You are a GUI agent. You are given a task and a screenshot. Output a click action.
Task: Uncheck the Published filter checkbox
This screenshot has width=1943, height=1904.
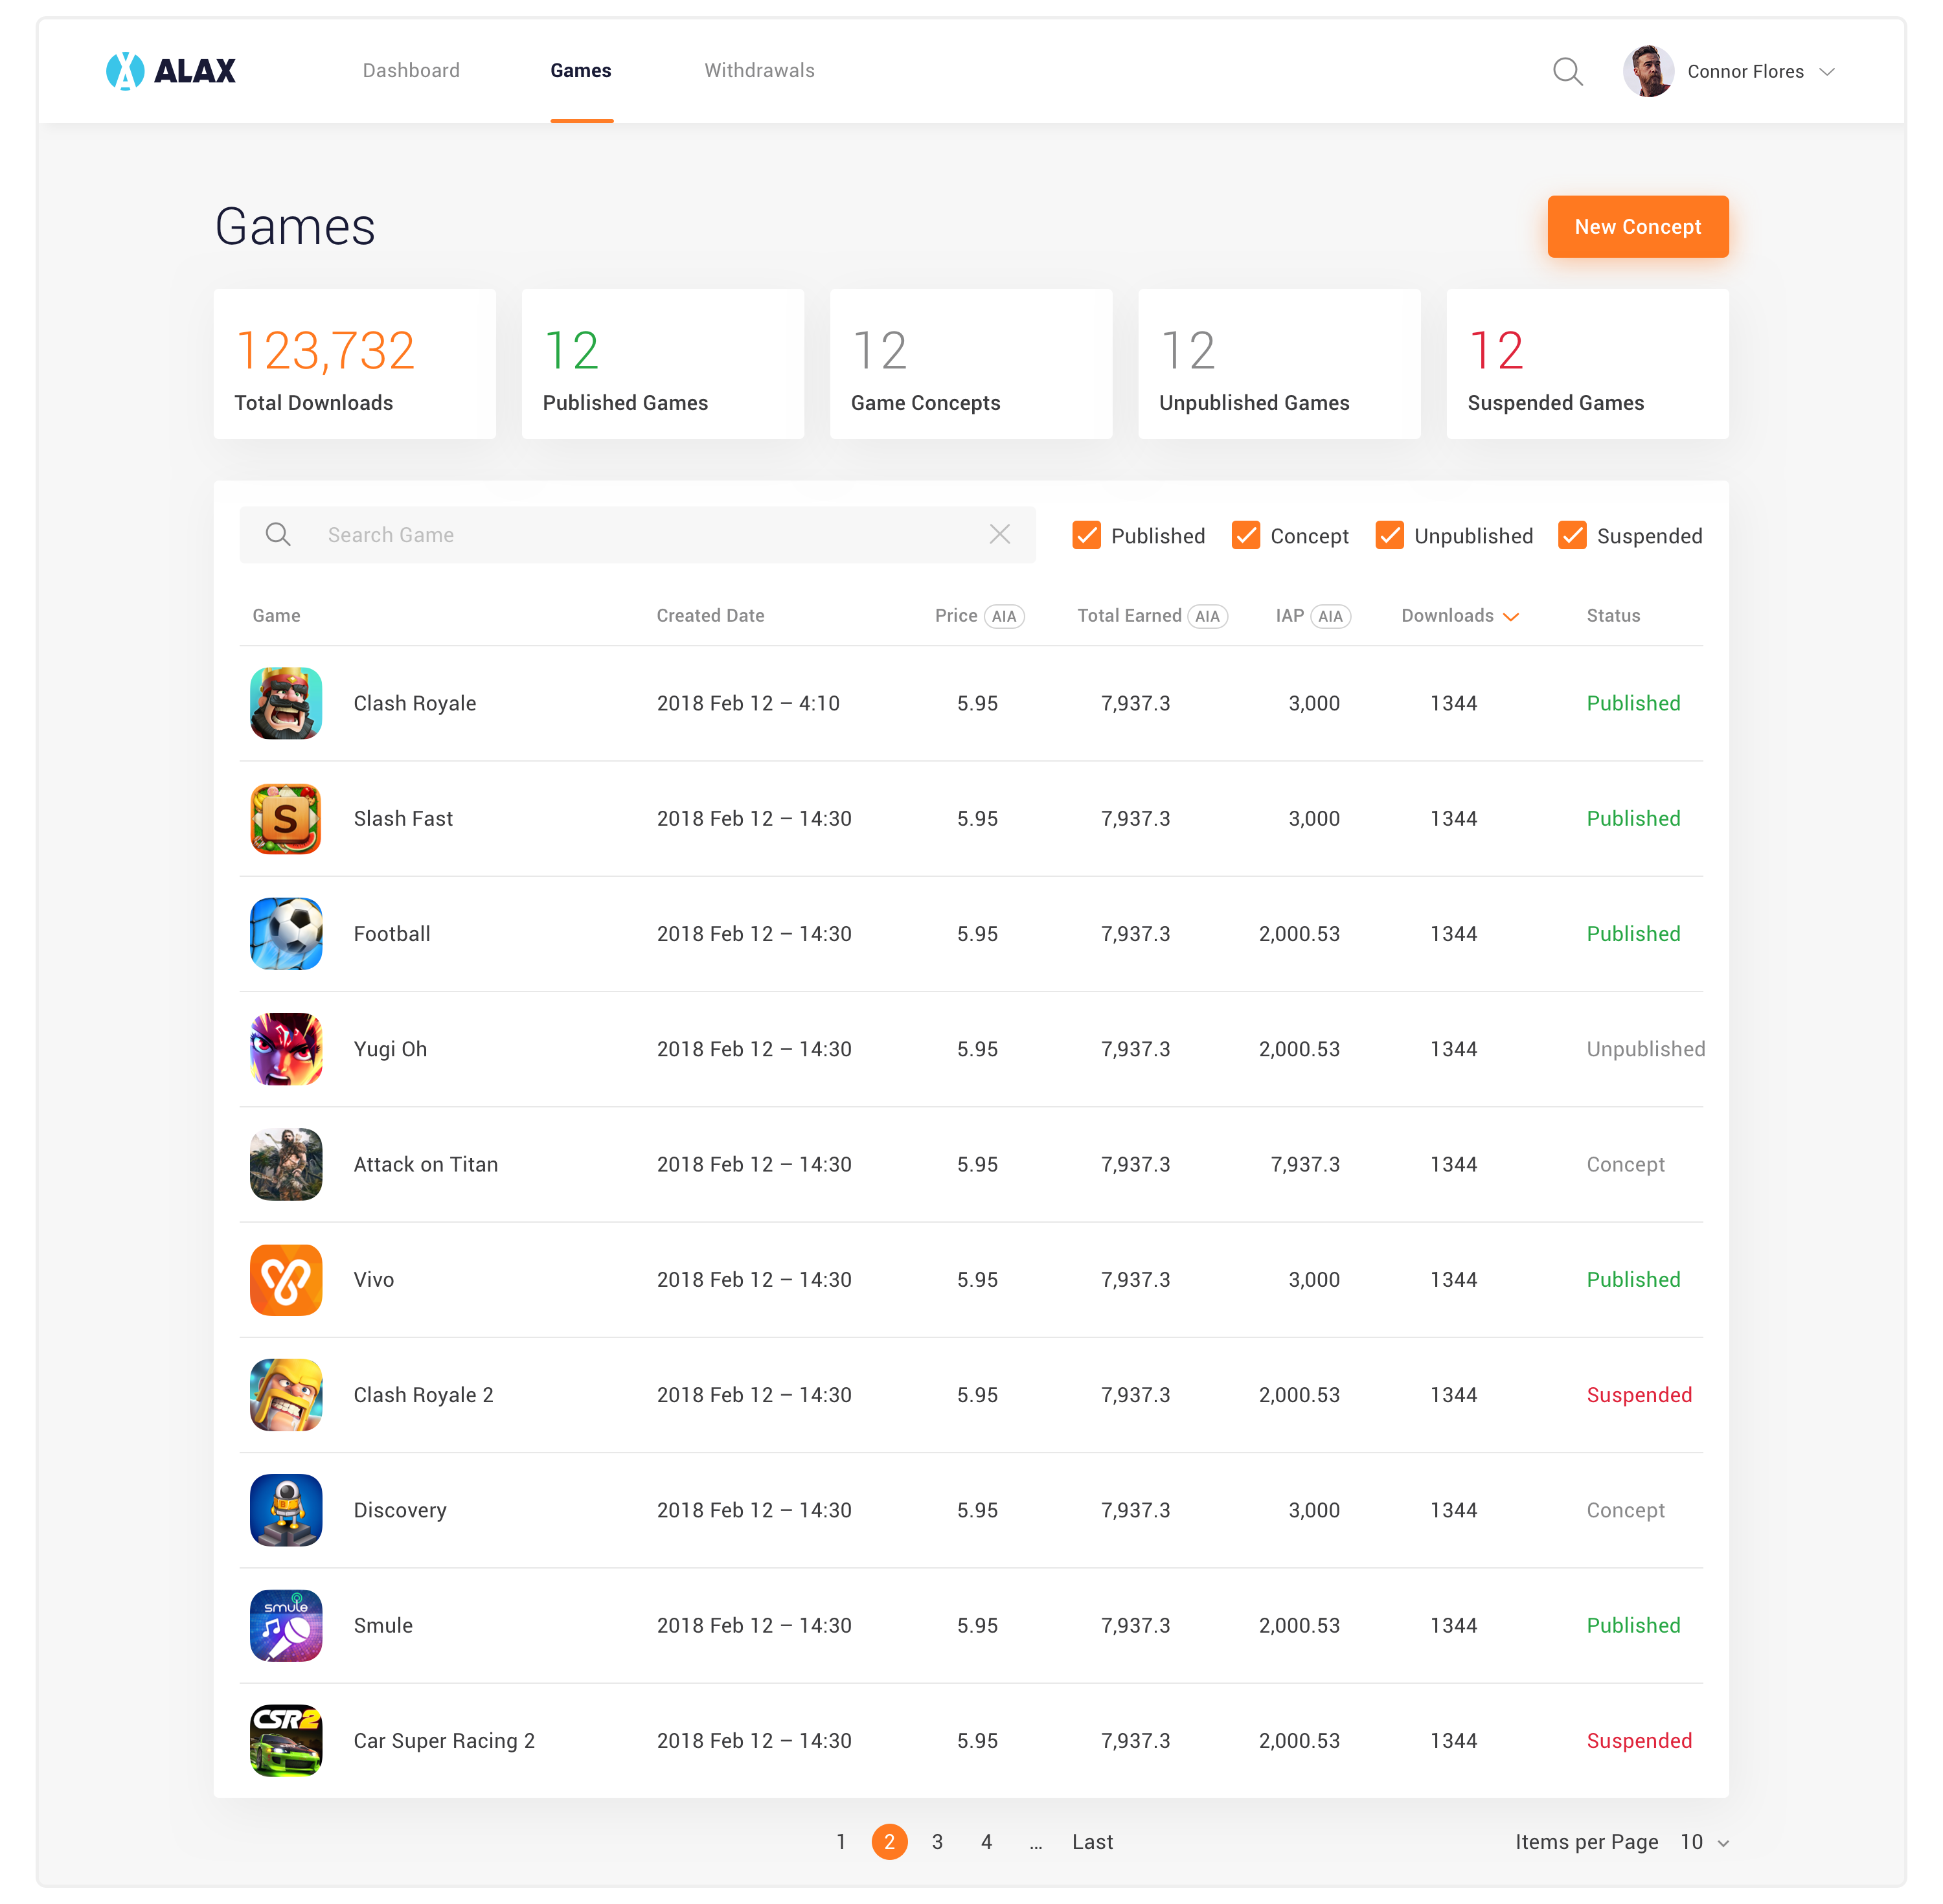click(x=1086, y=535)
